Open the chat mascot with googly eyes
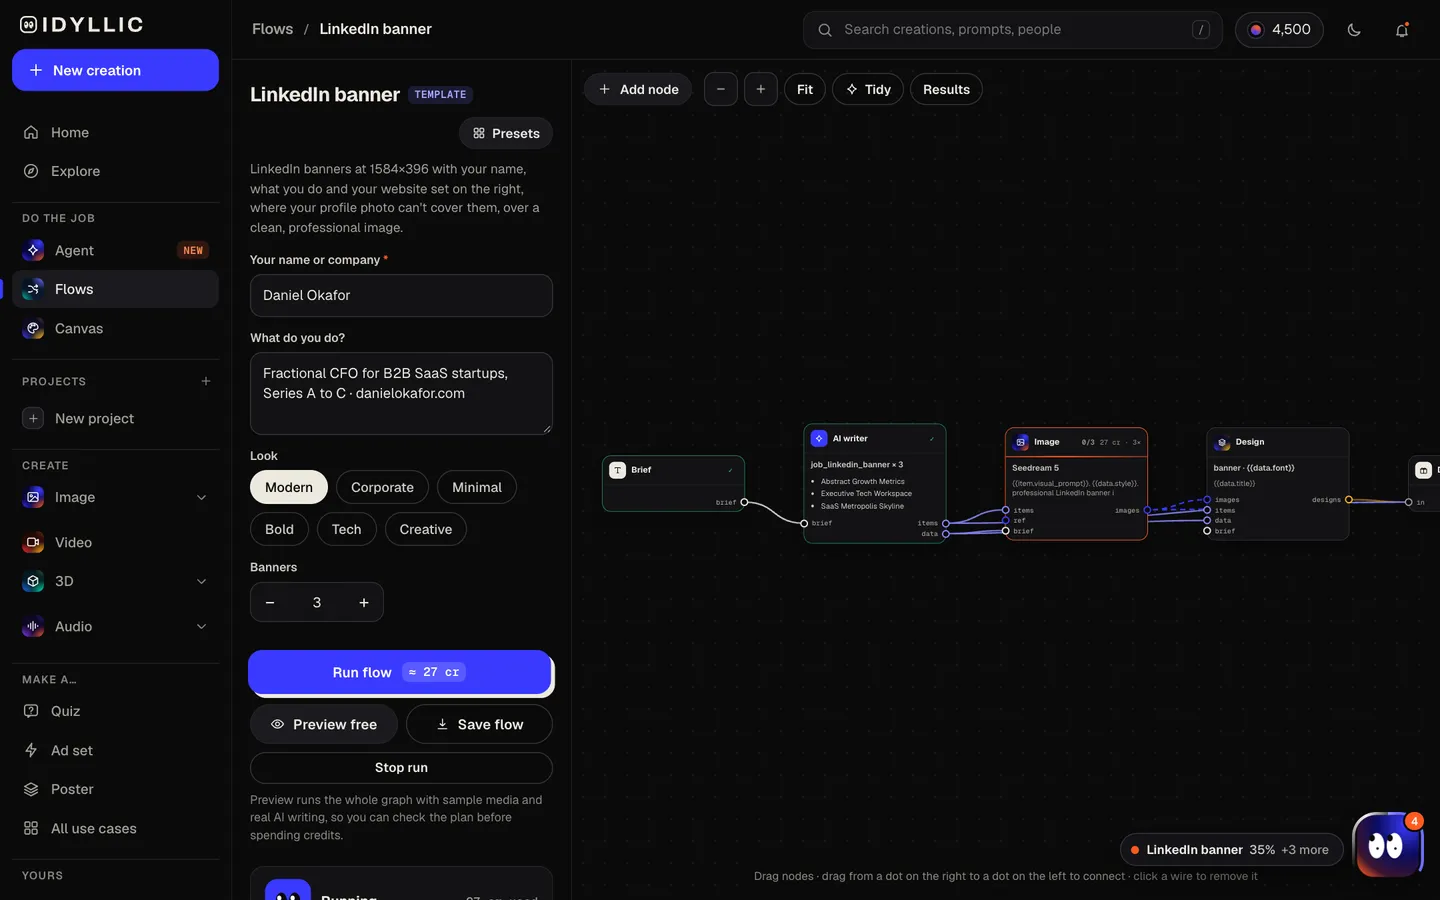Viewport: 1440px width, 900px height. tap(1387, 845)
